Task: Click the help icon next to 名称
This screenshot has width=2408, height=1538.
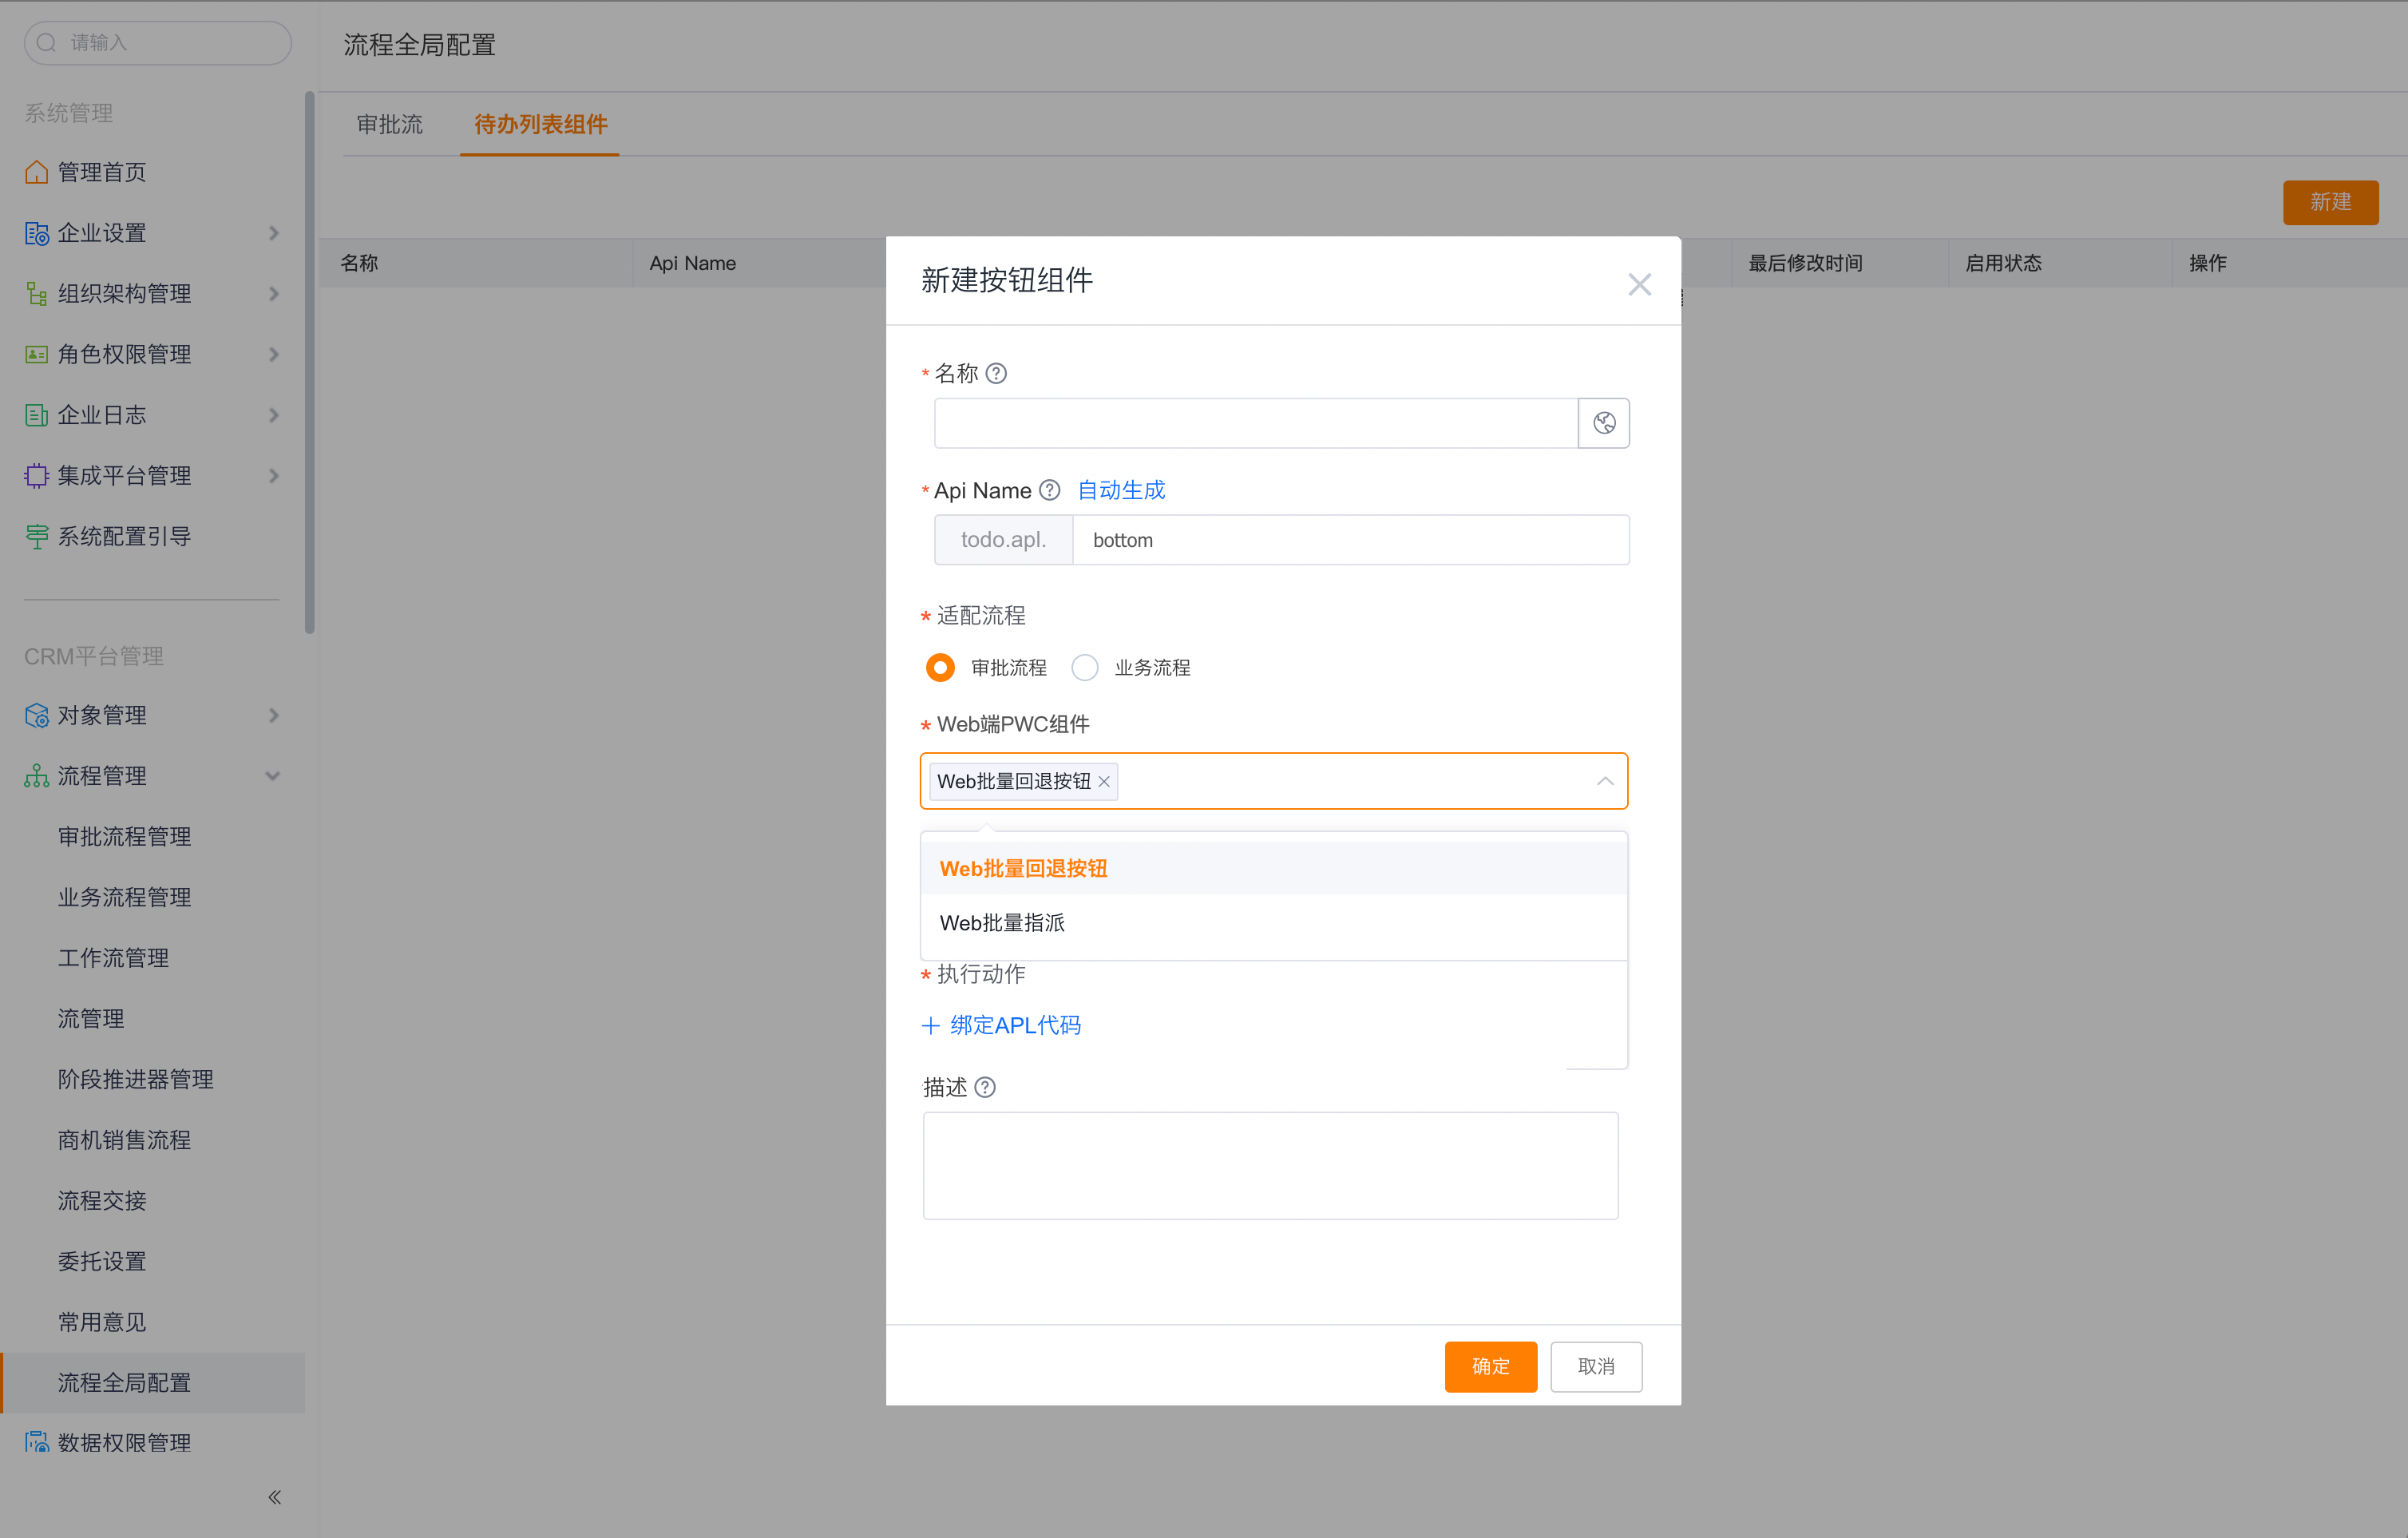Action: coord(996,373)
